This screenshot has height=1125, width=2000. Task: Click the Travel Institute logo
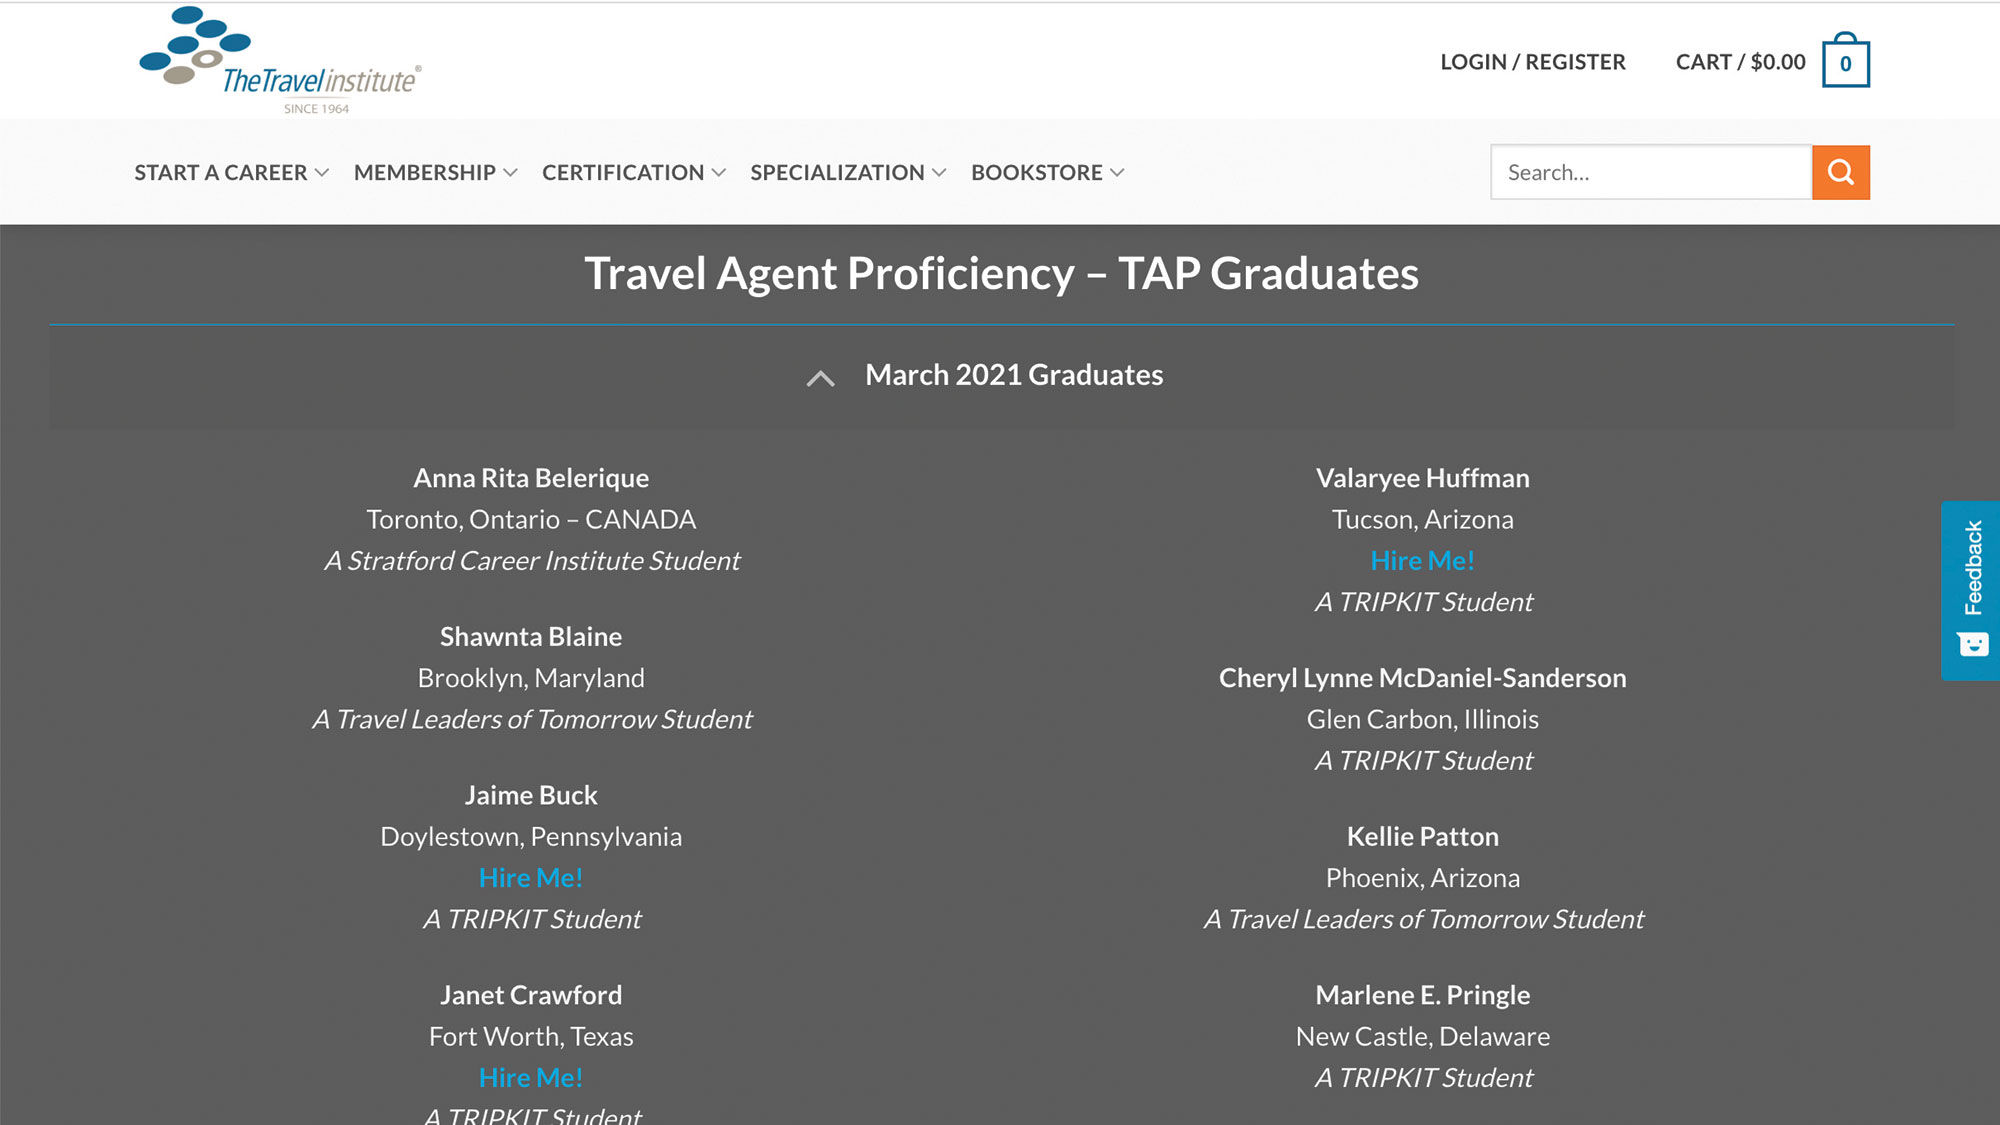(278, 60)
